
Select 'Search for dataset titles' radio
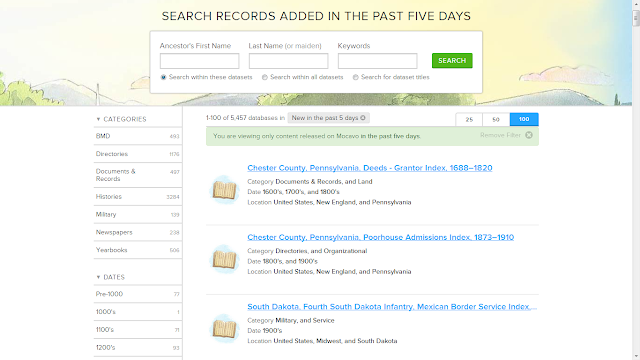(x=356, y=77)
